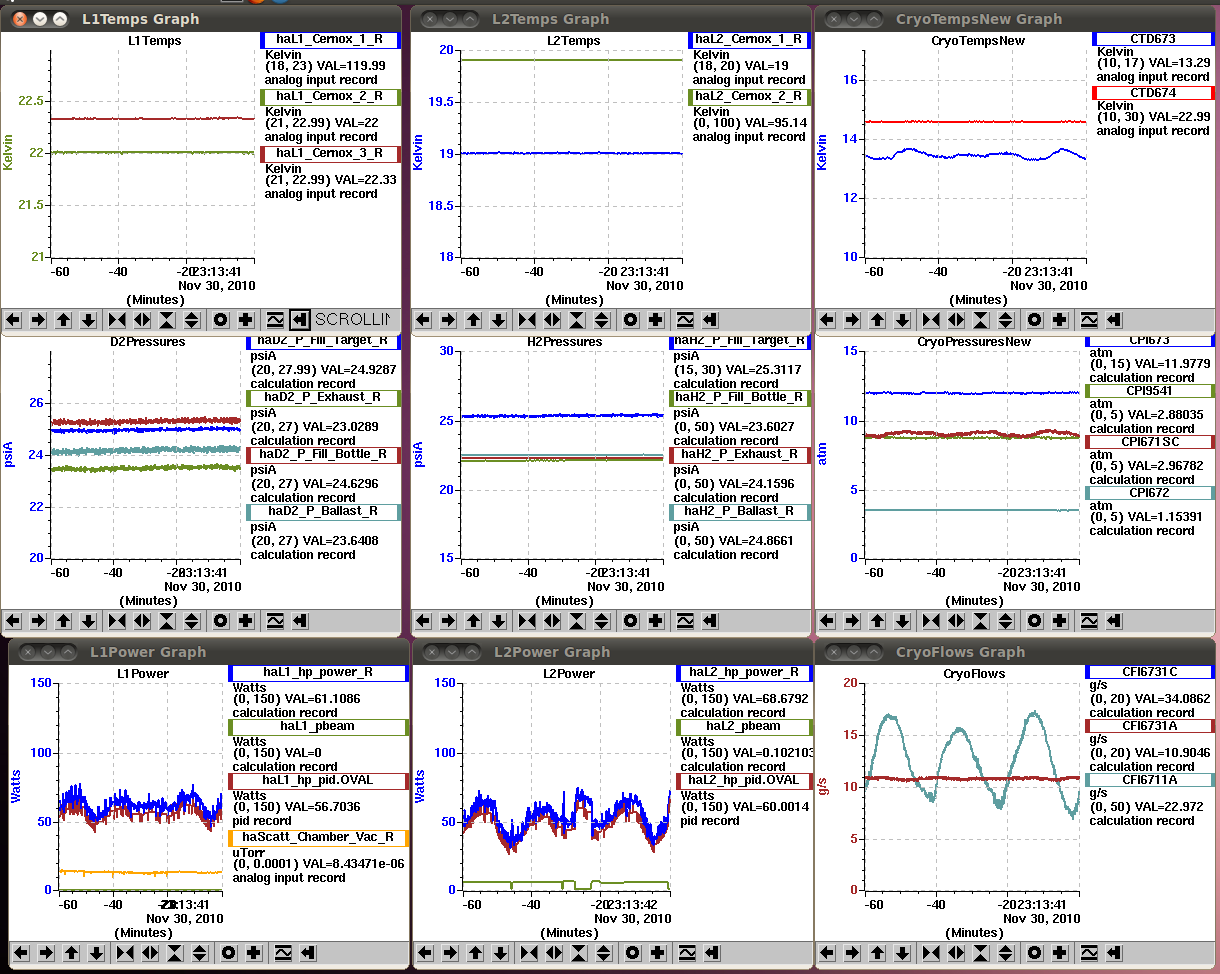
Task: Select the haL1_Cernox_1_R legend entry
Action: tap(330, 40)
